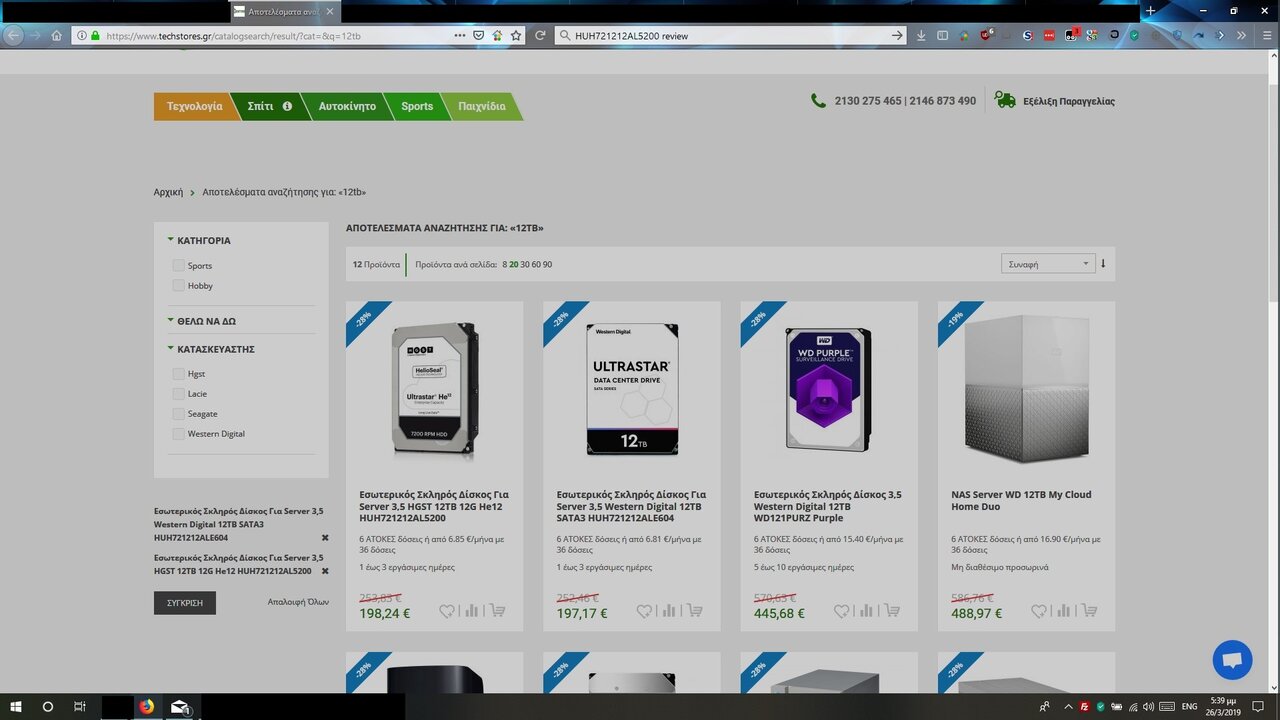
Task: Add Ultrastar HUH721212ALE604 drive to wishlist
Action: [x=644, y=611]
